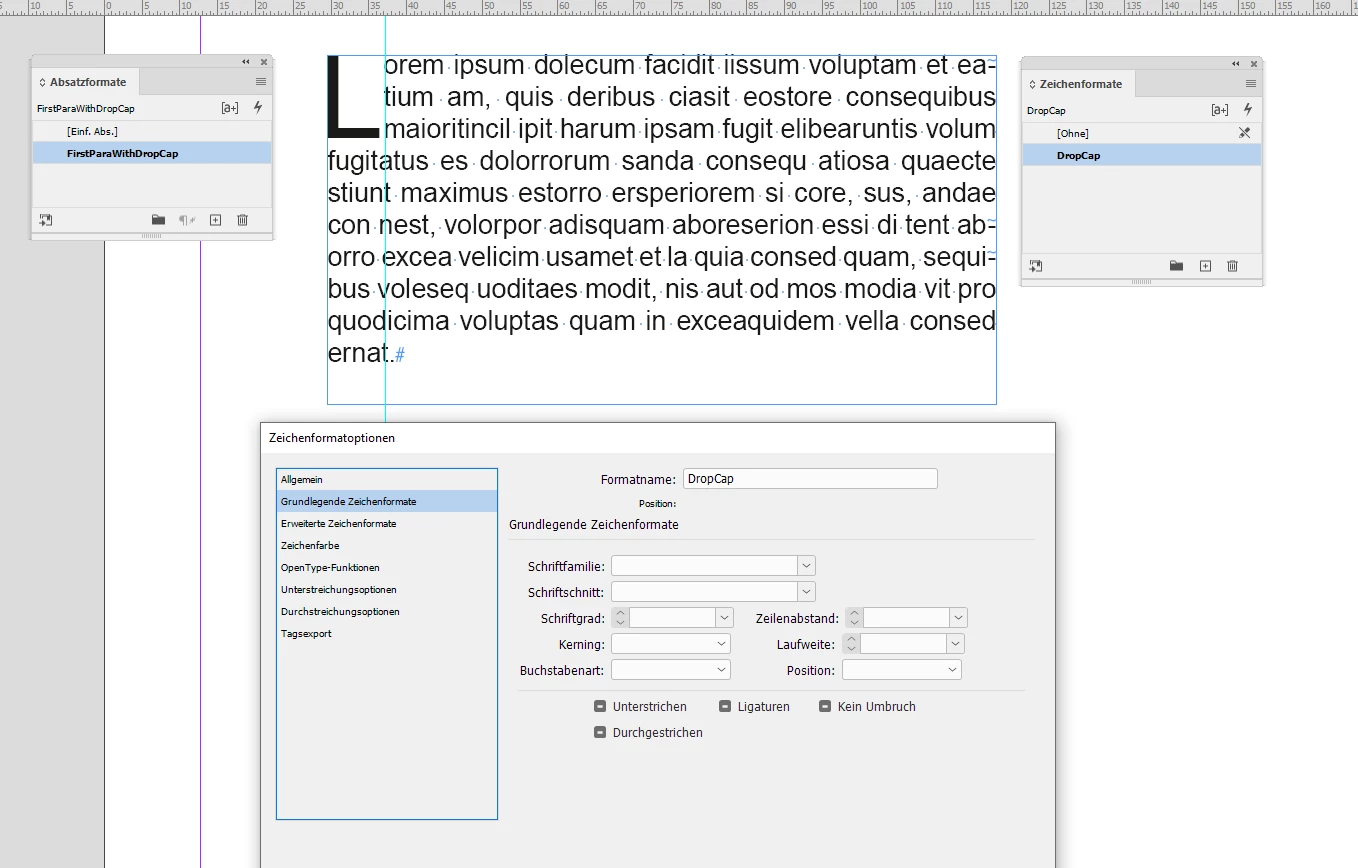
Task: Open the Buchstabenart dropdown
Action: tap(671, 670)
